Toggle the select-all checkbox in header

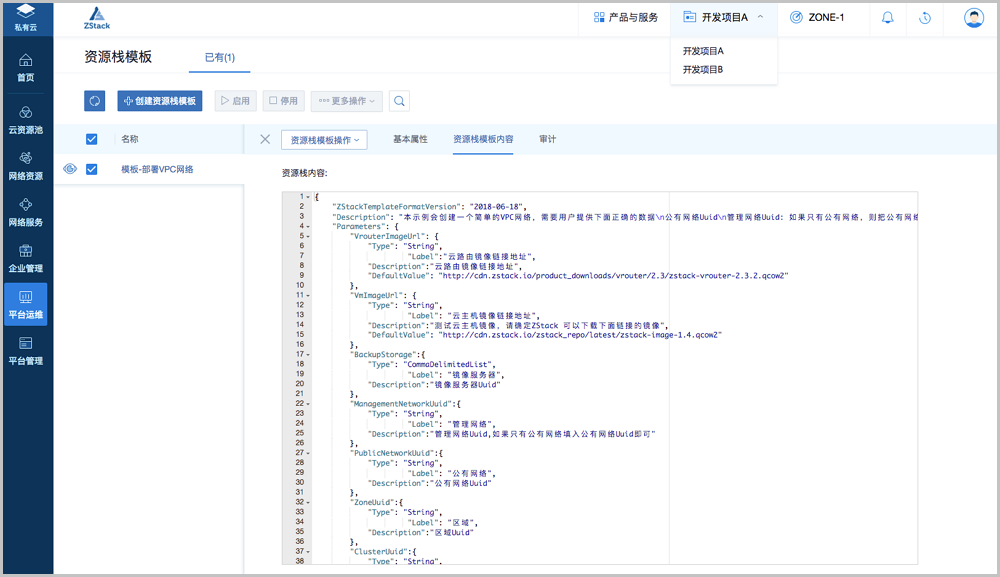click(x=92, y=139)
